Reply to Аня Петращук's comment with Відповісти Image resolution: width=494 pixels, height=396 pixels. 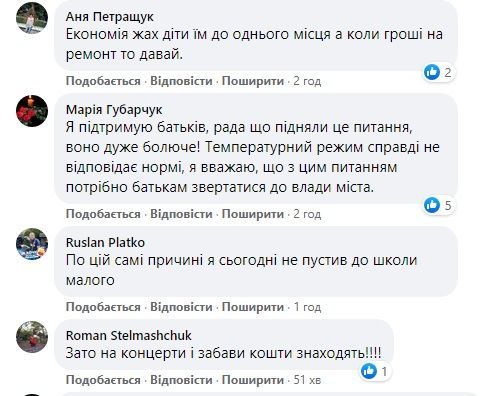(x=181, y=81)
